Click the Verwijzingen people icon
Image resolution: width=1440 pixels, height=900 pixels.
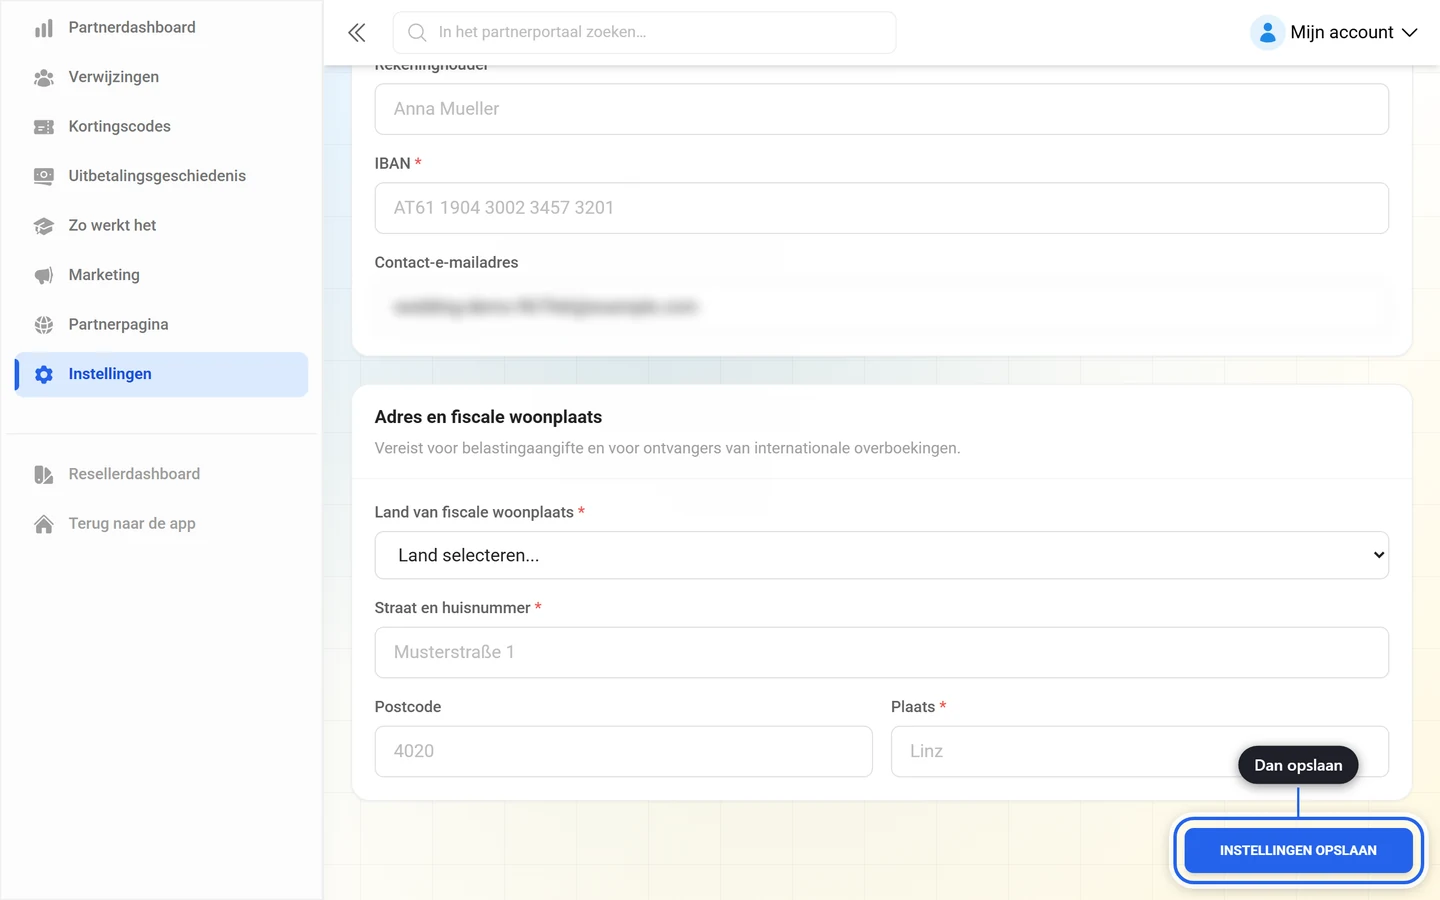44,77
